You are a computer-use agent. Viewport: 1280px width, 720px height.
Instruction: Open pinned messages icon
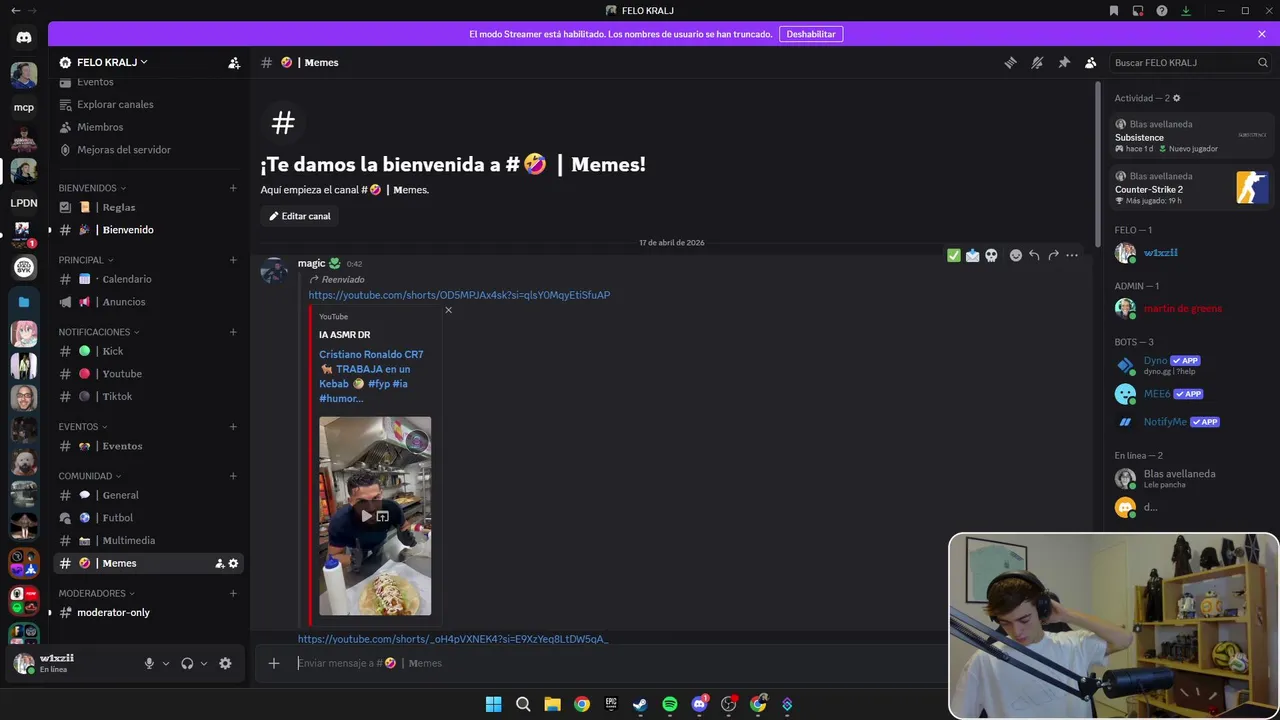[1064, 62]
